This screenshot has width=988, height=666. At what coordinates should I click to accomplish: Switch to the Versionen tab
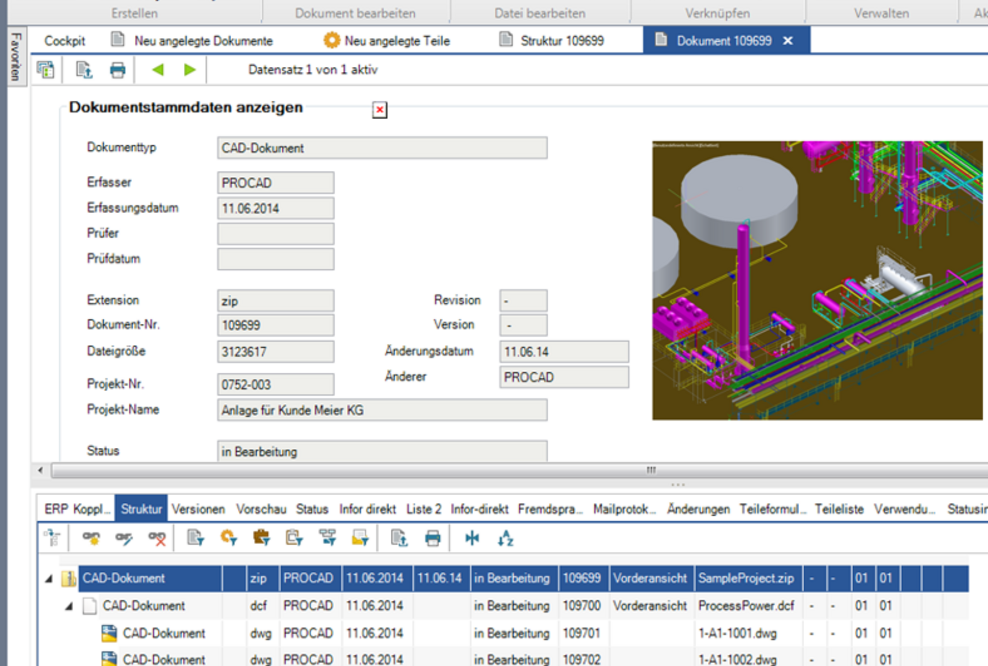click(x=198, y=509)
